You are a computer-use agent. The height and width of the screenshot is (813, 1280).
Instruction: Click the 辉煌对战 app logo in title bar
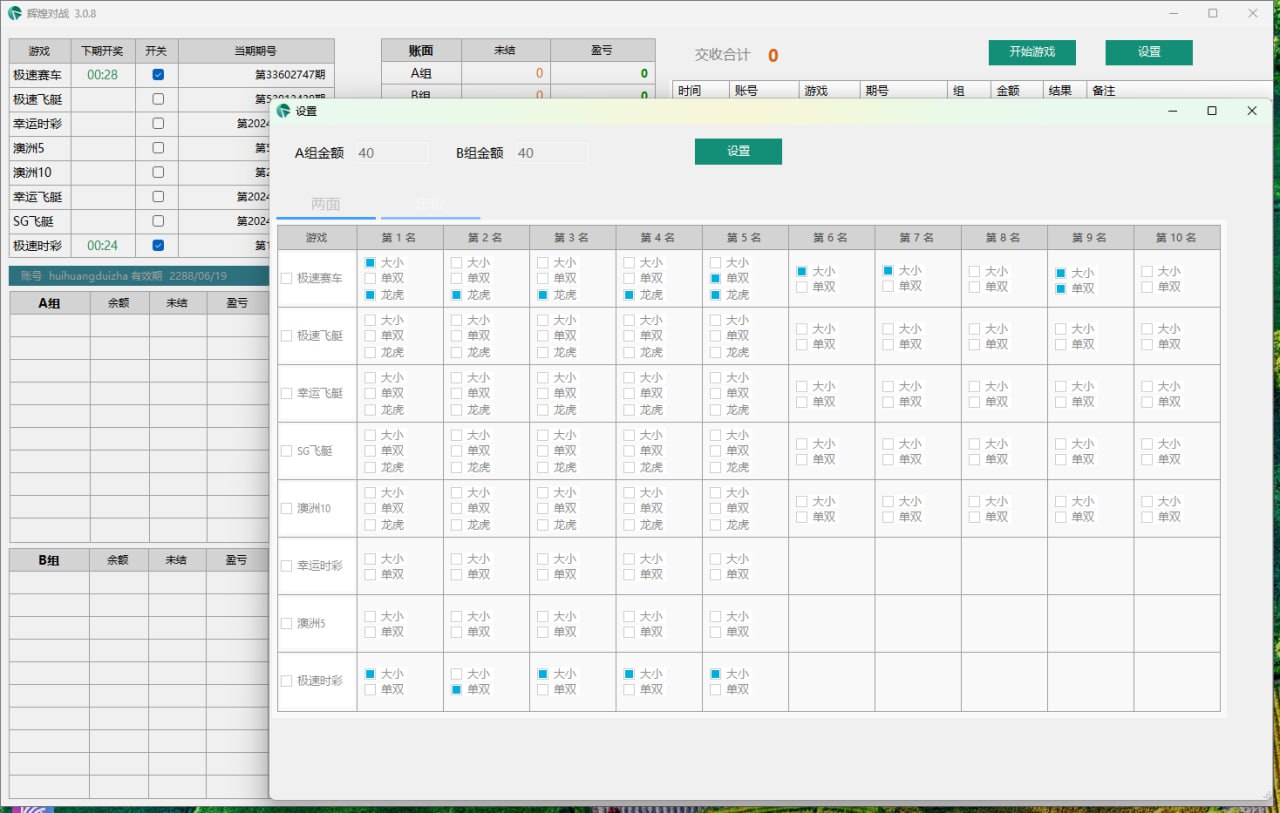pyautogui.click(x=14, y=13)
